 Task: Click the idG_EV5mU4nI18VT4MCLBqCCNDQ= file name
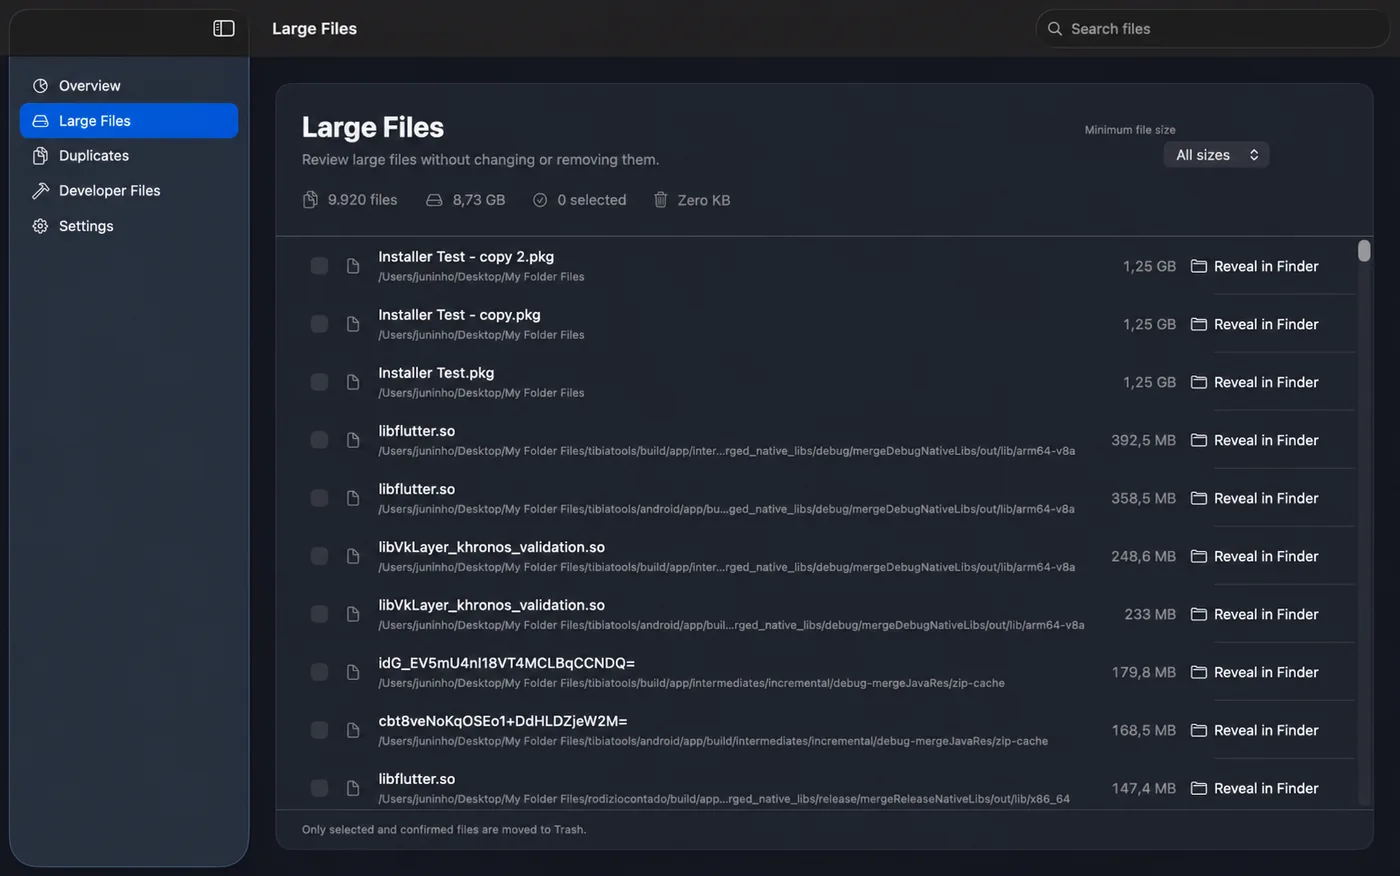[506, 663]
